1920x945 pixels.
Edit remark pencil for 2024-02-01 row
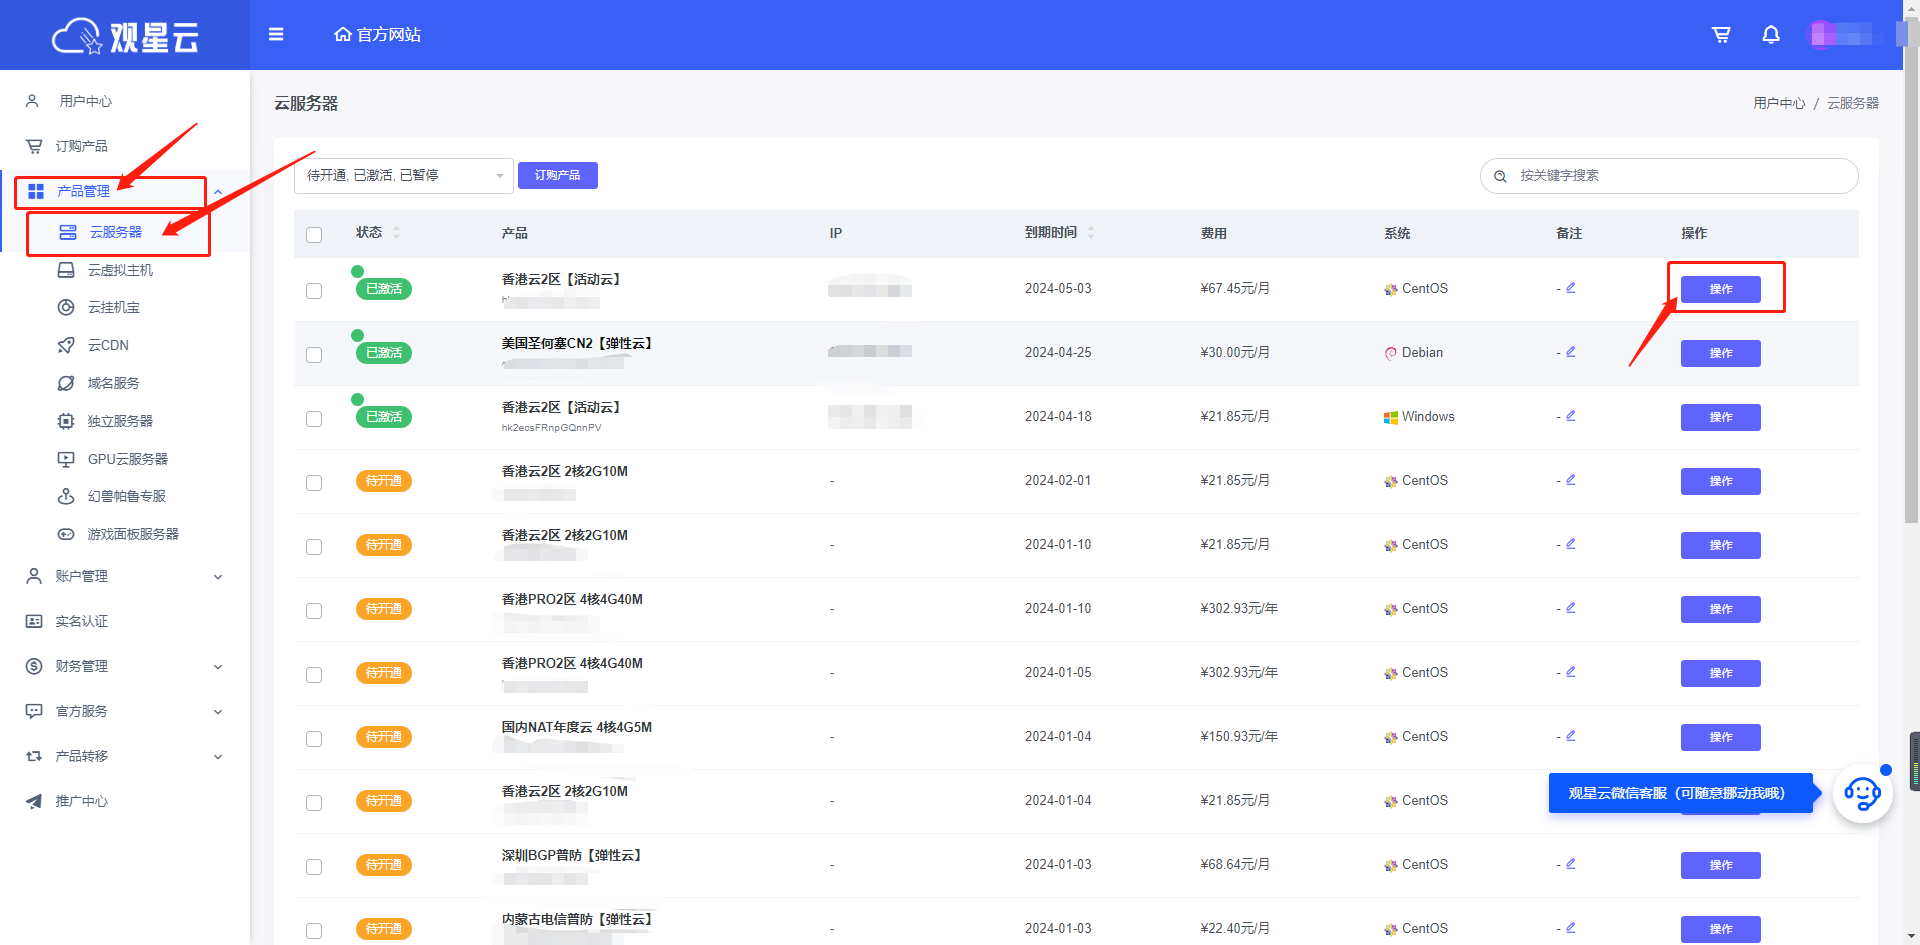point(1571,480)
